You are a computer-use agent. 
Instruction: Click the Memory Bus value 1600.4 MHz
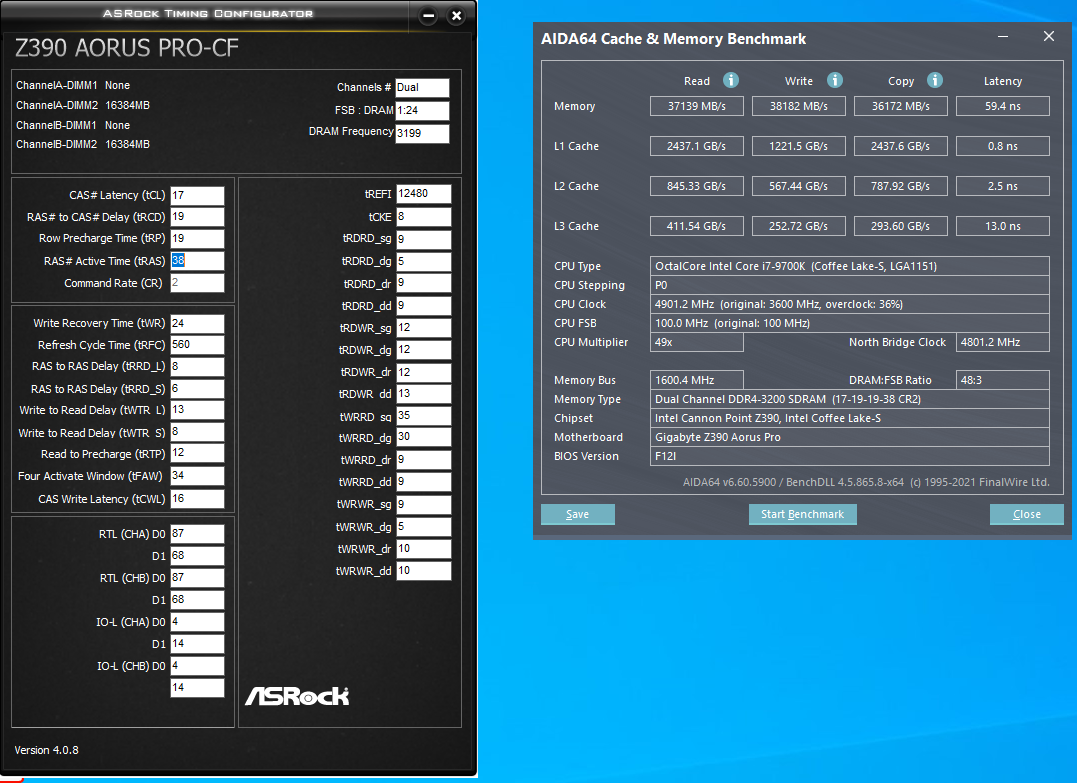(696, 380)
